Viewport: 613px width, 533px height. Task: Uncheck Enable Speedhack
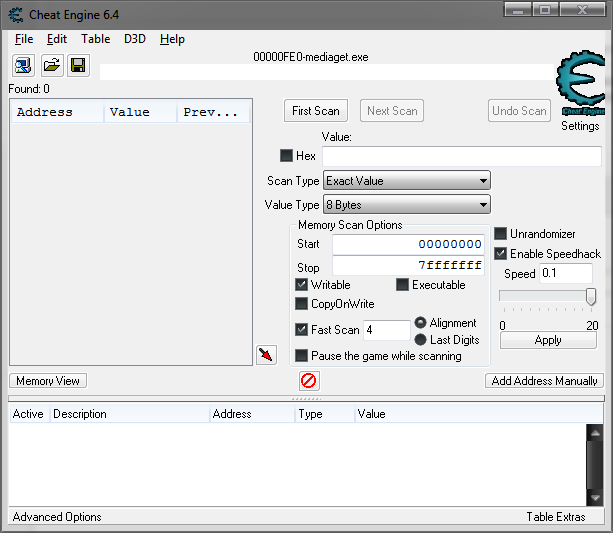click(500, 253)
